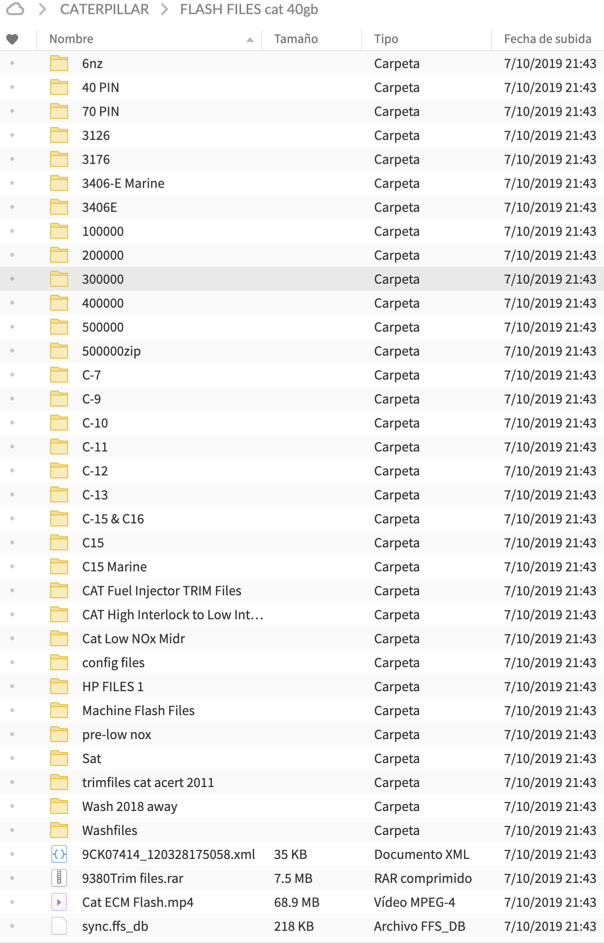
Task: Click the 70 PIN folder icon
Action: (x=59, y=111)
